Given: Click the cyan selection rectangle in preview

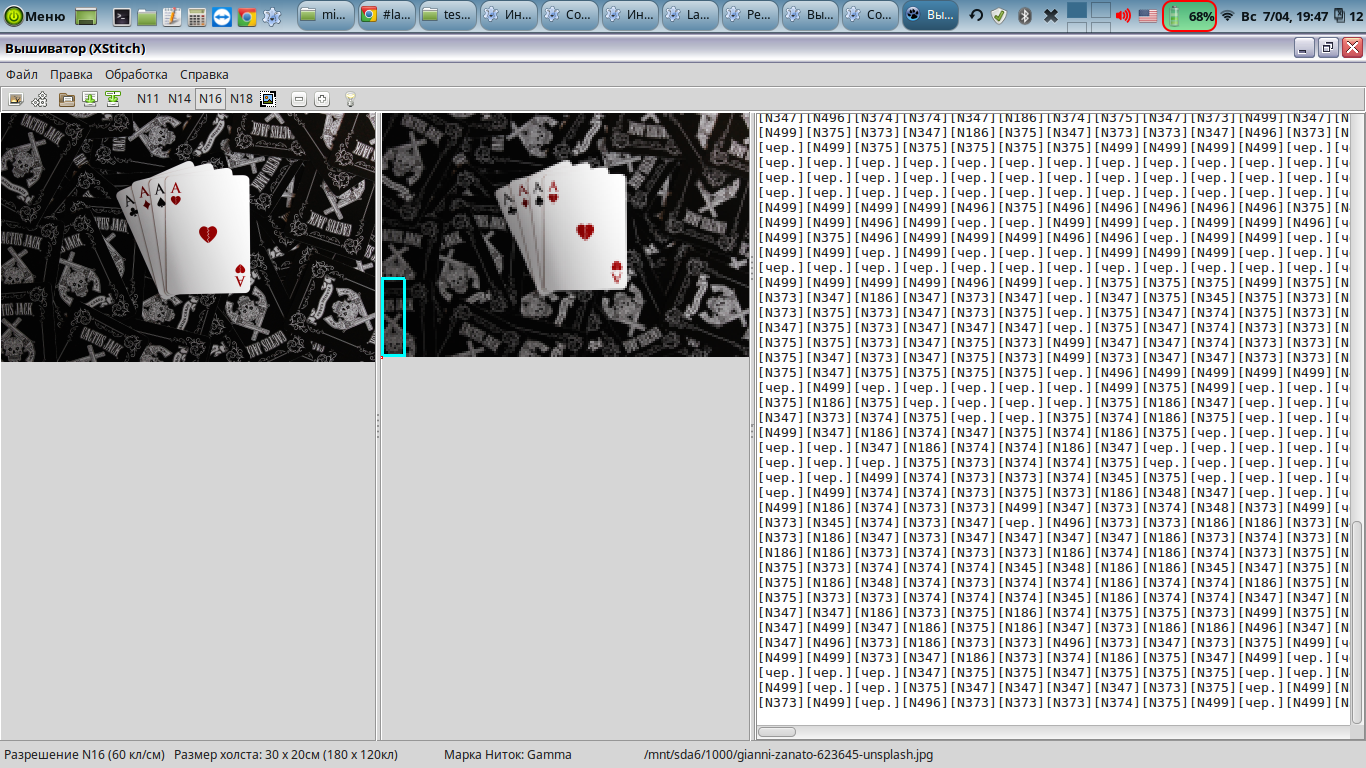Looking at the screenshot, I should (394, 317).
